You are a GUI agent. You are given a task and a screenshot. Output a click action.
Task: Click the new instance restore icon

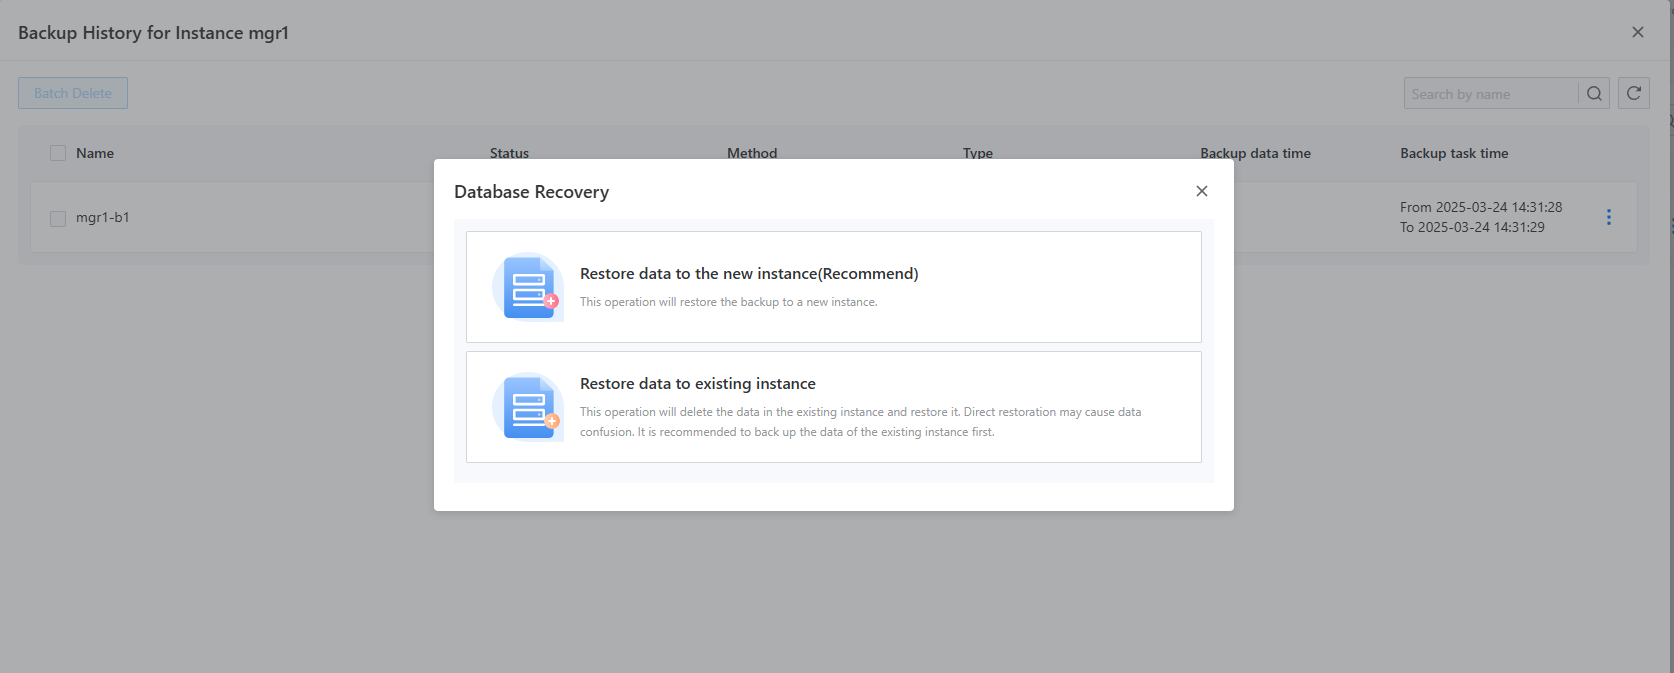point(528,287)
